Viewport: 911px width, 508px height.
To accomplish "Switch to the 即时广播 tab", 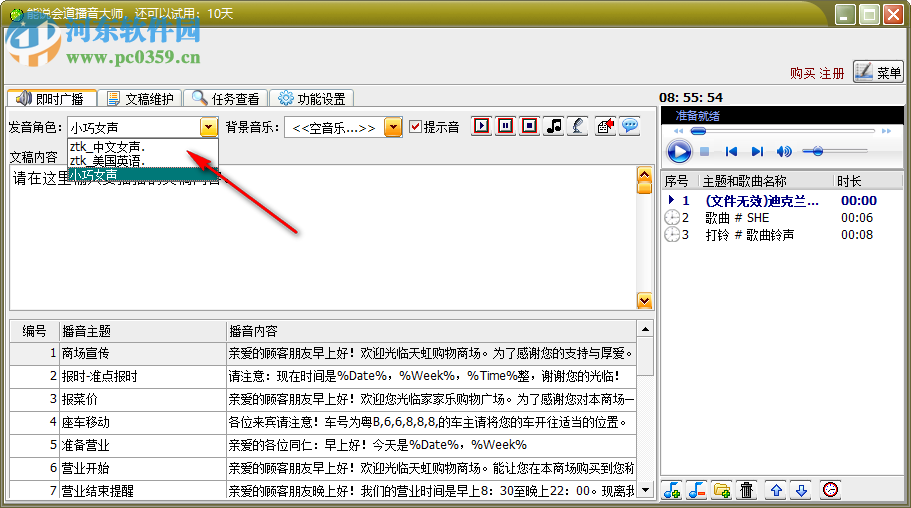I will coord(51,99).
